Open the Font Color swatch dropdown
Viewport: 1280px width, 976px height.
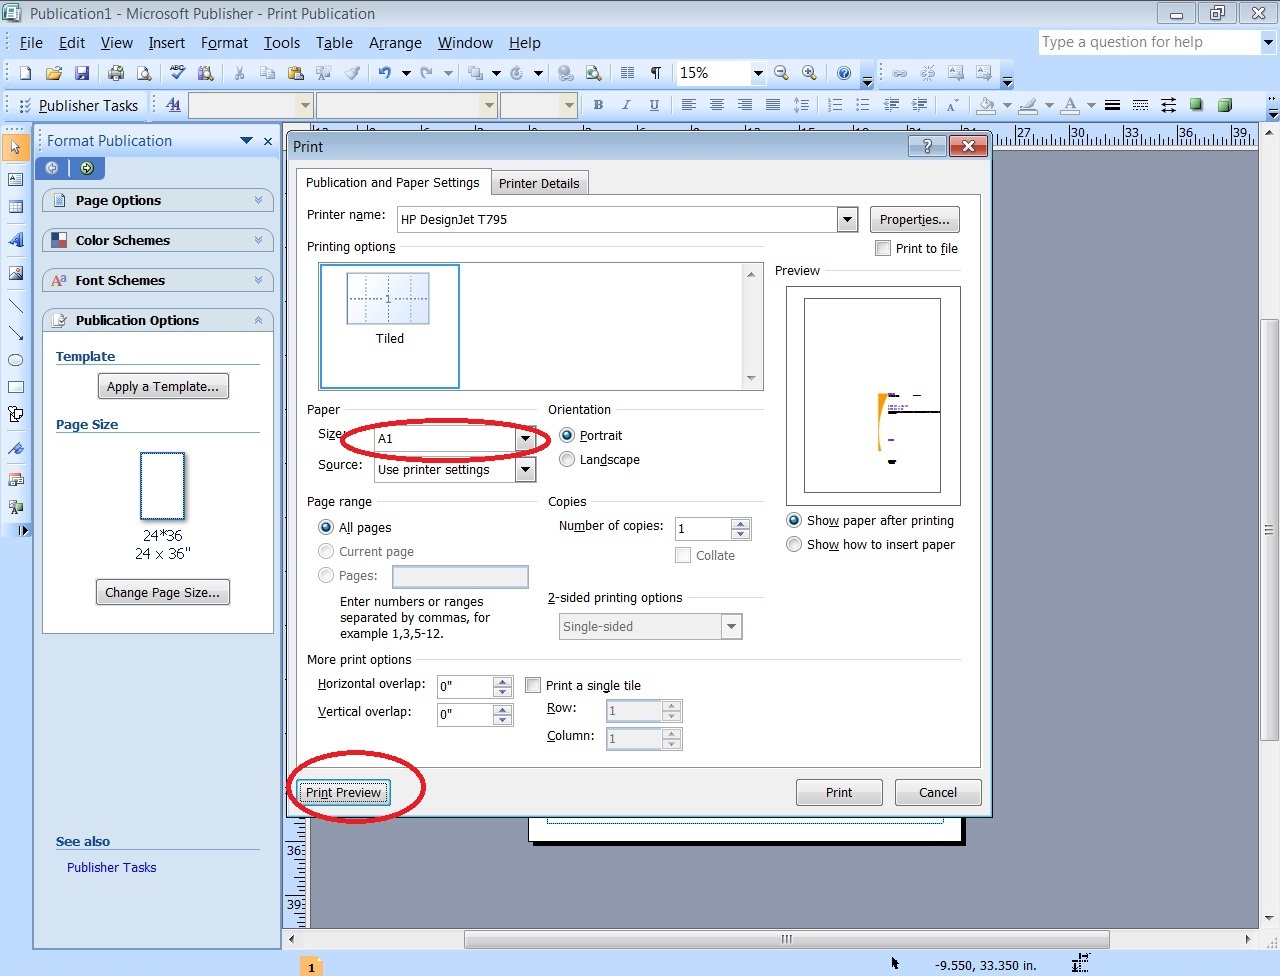pyautogui.click(x=1090, y=105)
